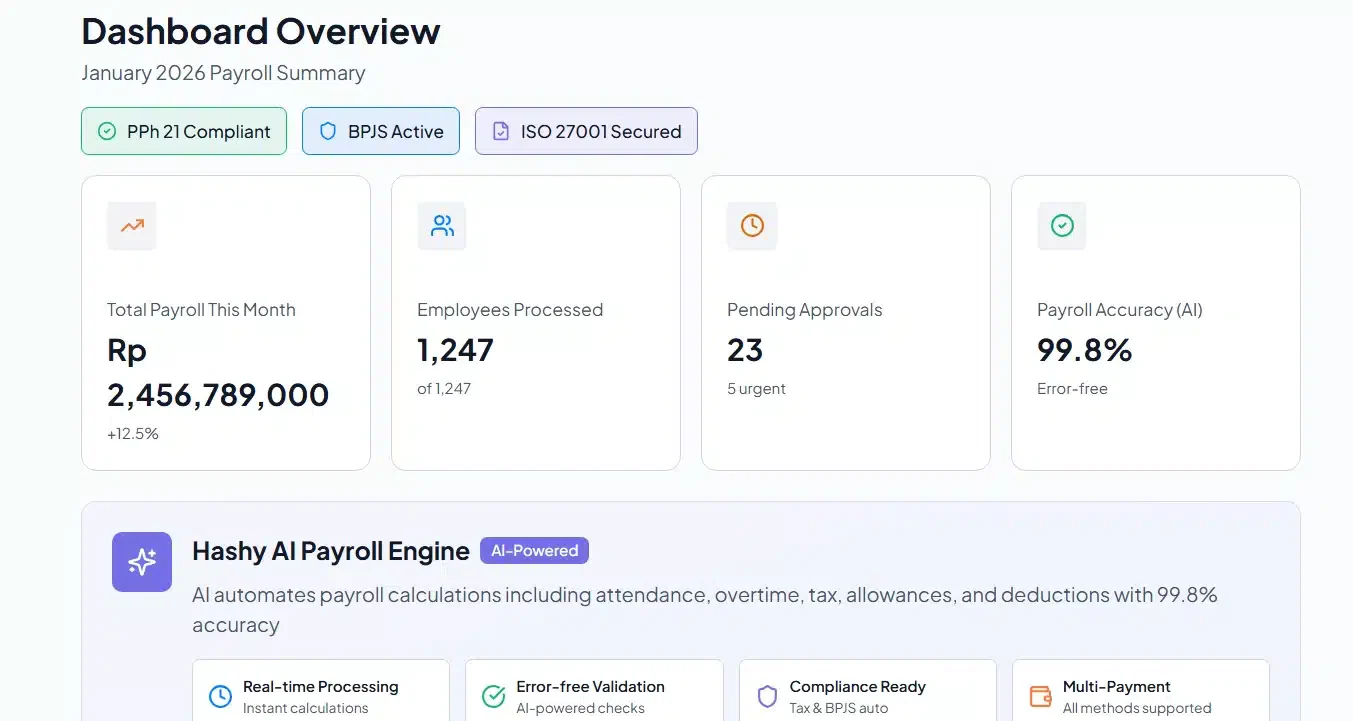
Task: Click the AI-Powered tag
Action: 534,551
